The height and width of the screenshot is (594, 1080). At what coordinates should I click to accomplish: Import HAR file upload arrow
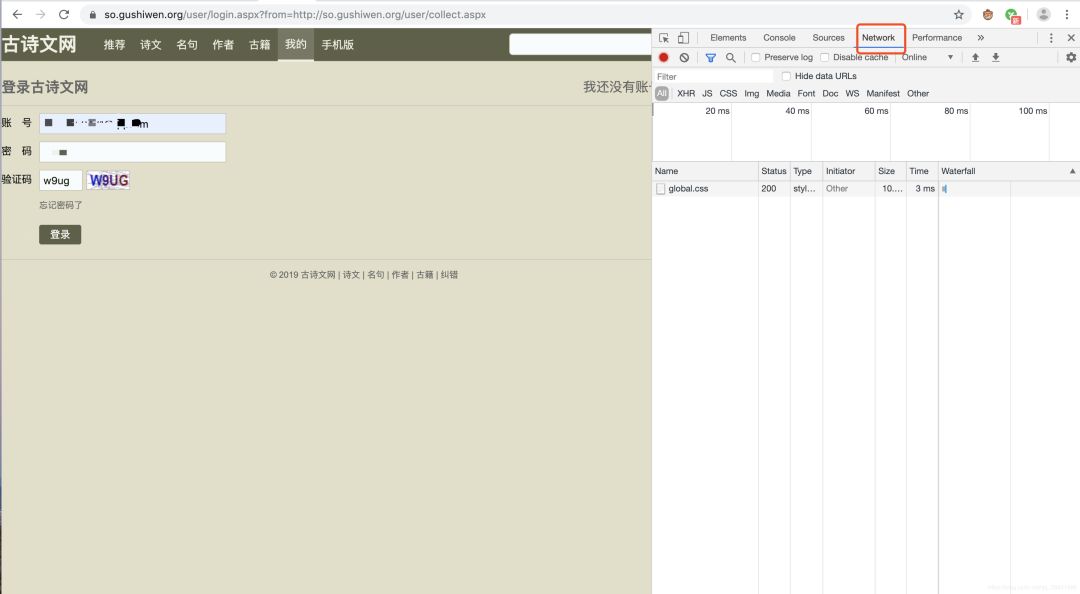click(975, 58)
